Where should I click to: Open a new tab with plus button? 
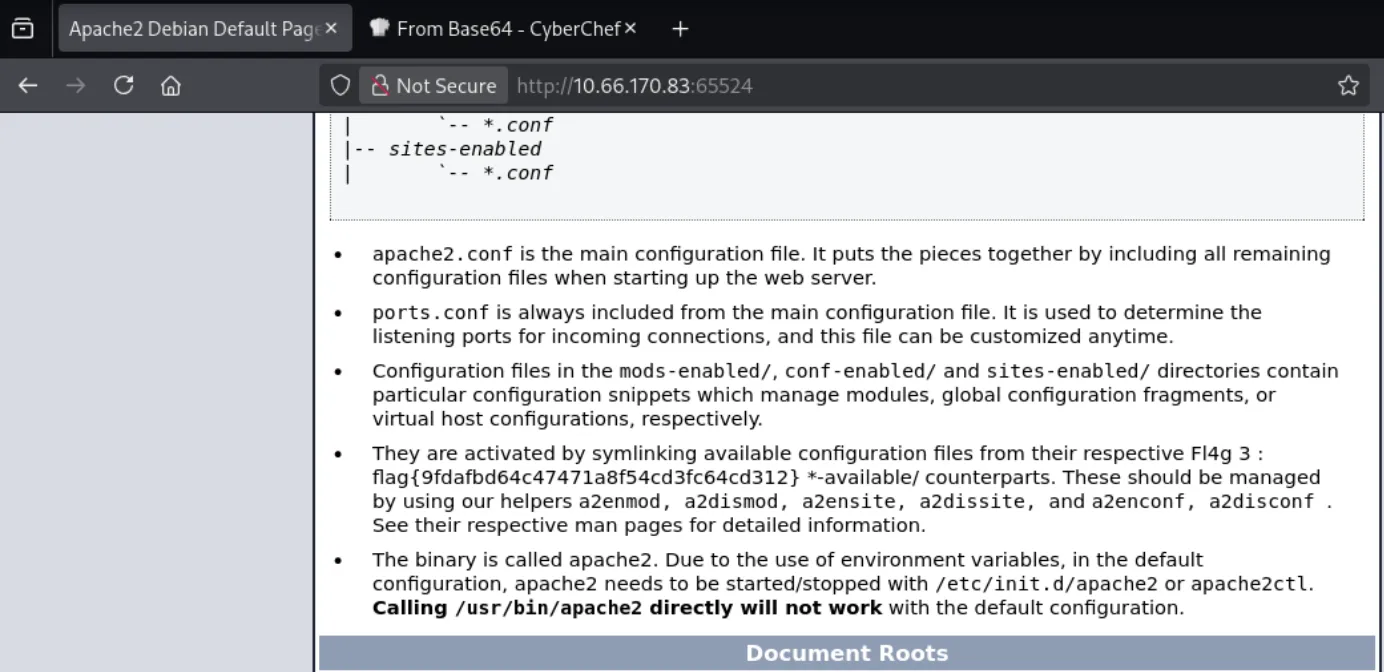[680, 29]
